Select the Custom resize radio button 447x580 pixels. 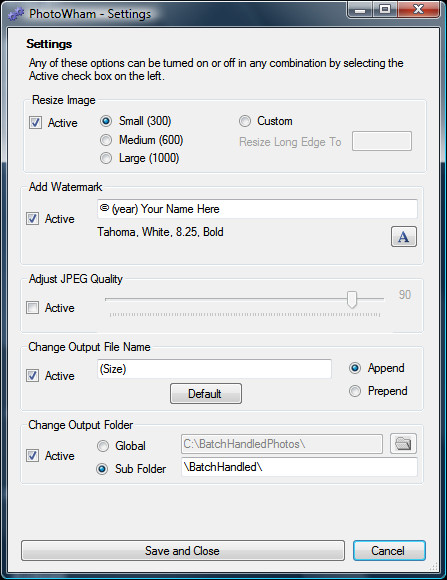245,121
